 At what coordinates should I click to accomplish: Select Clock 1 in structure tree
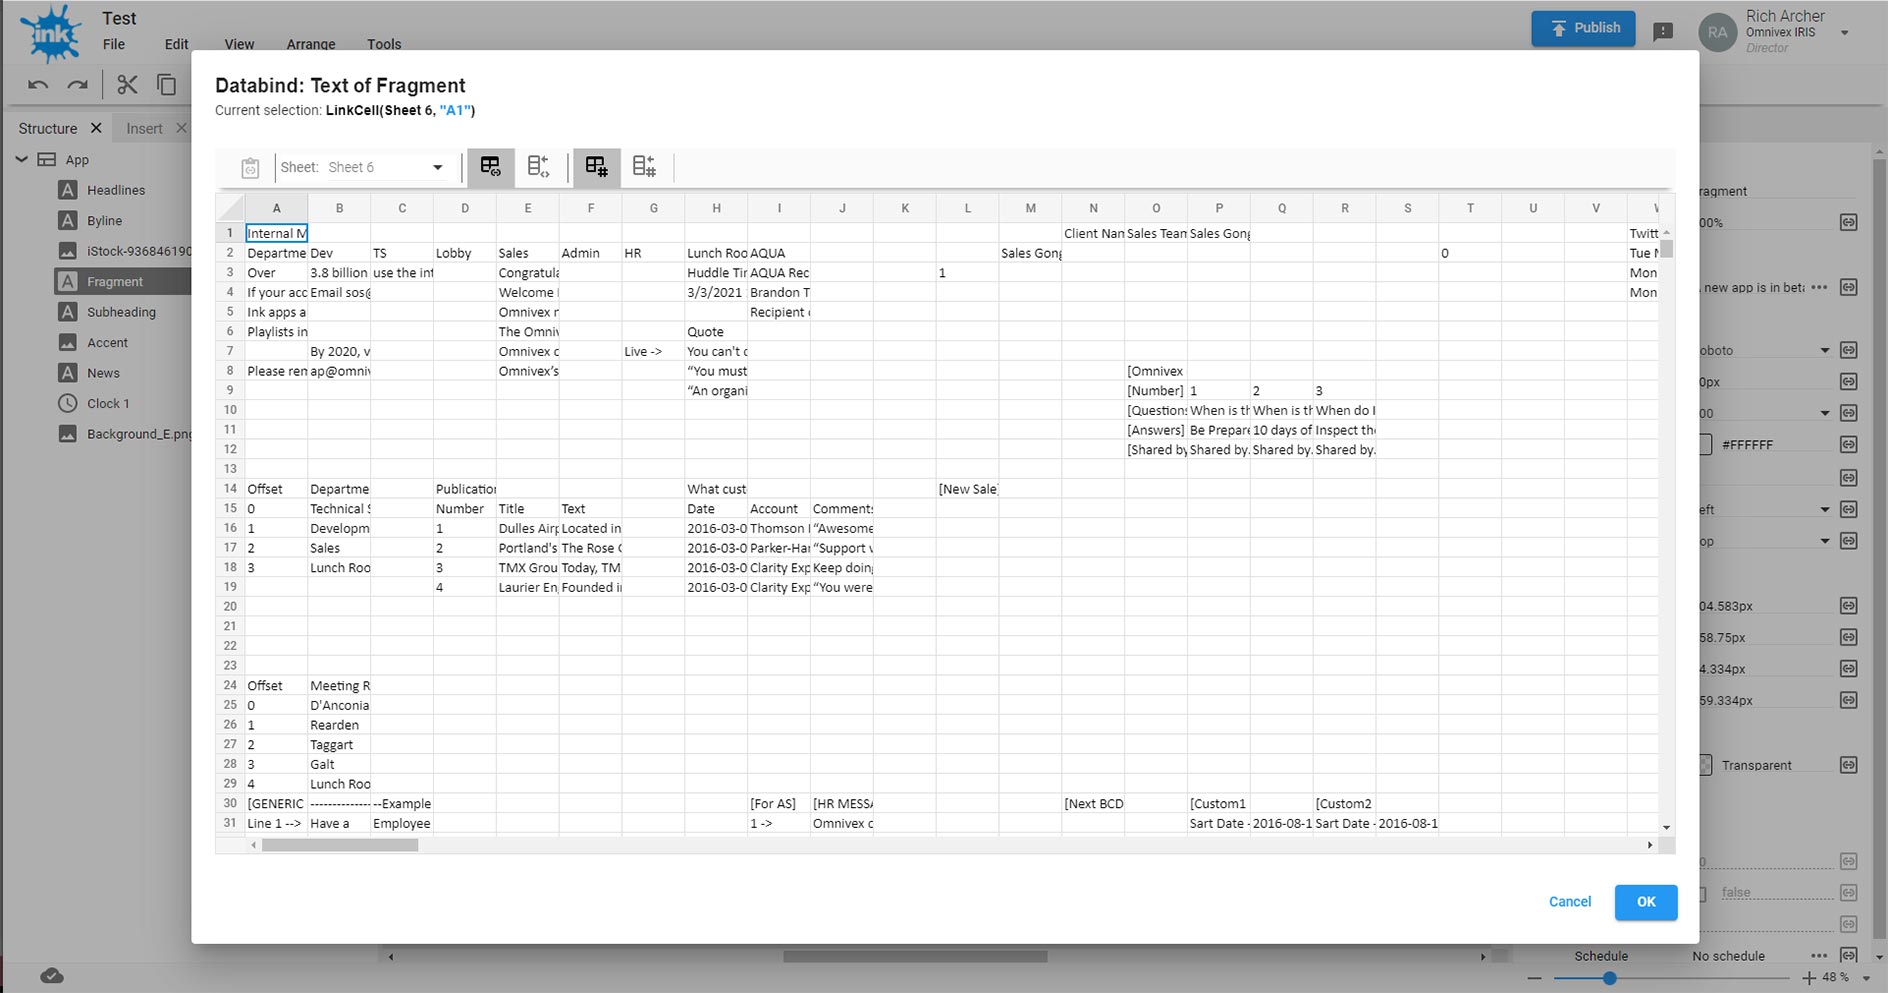(108, 404)
